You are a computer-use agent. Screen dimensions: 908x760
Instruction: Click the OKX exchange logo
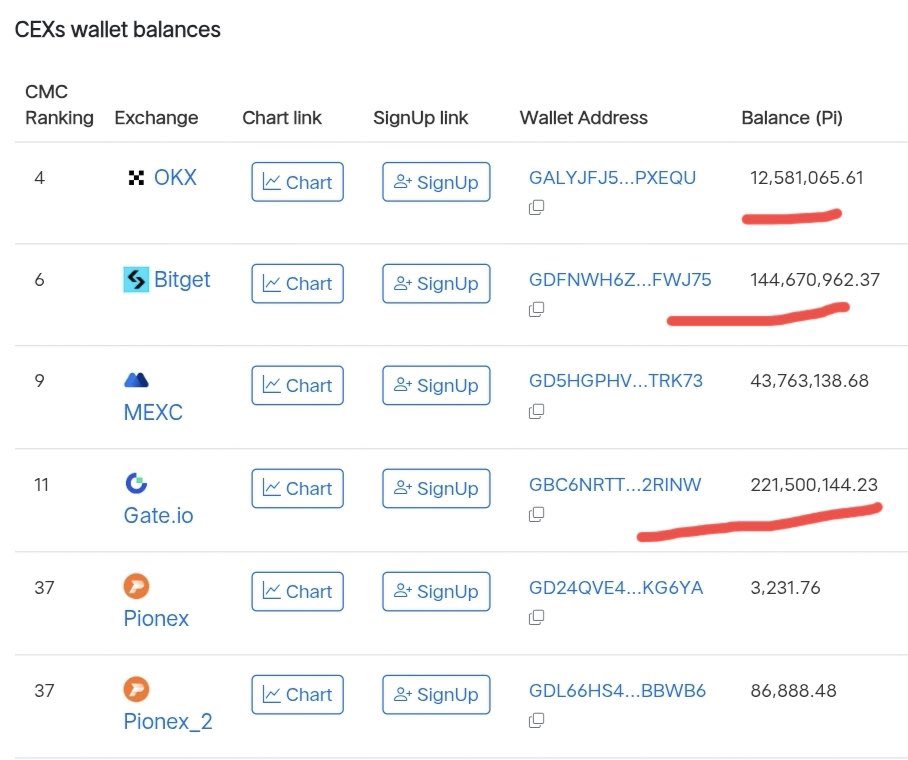(136, 178)
